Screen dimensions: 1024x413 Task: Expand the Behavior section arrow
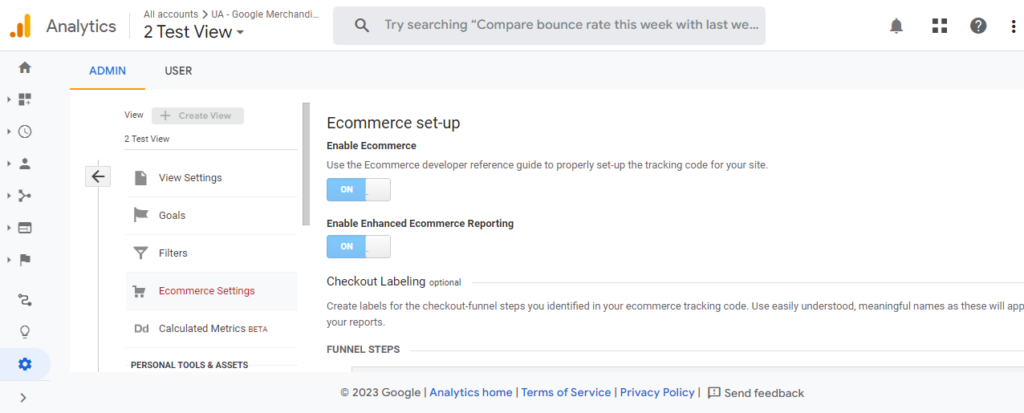click(x=9, y=227)
